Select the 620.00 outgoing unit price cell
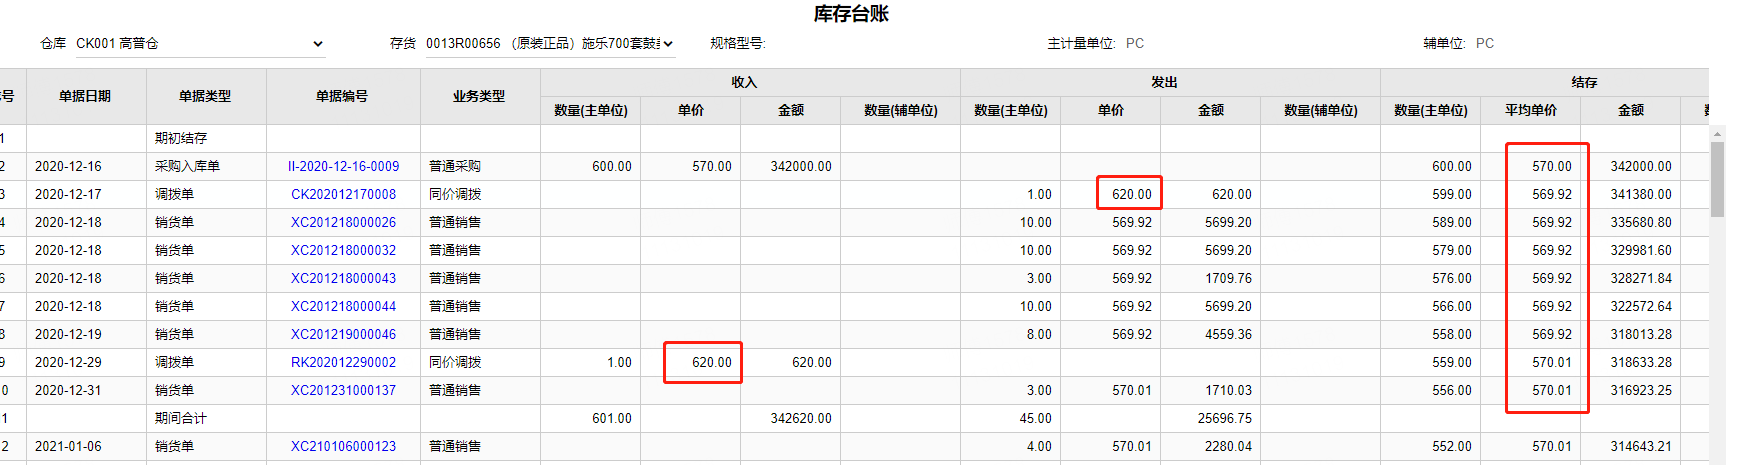The width and height of the screenshot is (1743, 465). pos(1130,195)
